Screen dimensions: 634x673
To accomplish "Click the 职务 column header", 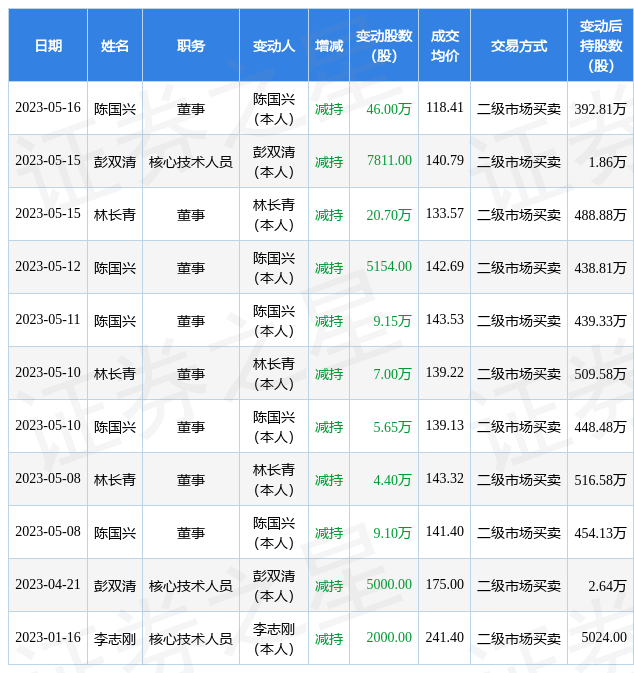I will [x=191, y=45].
